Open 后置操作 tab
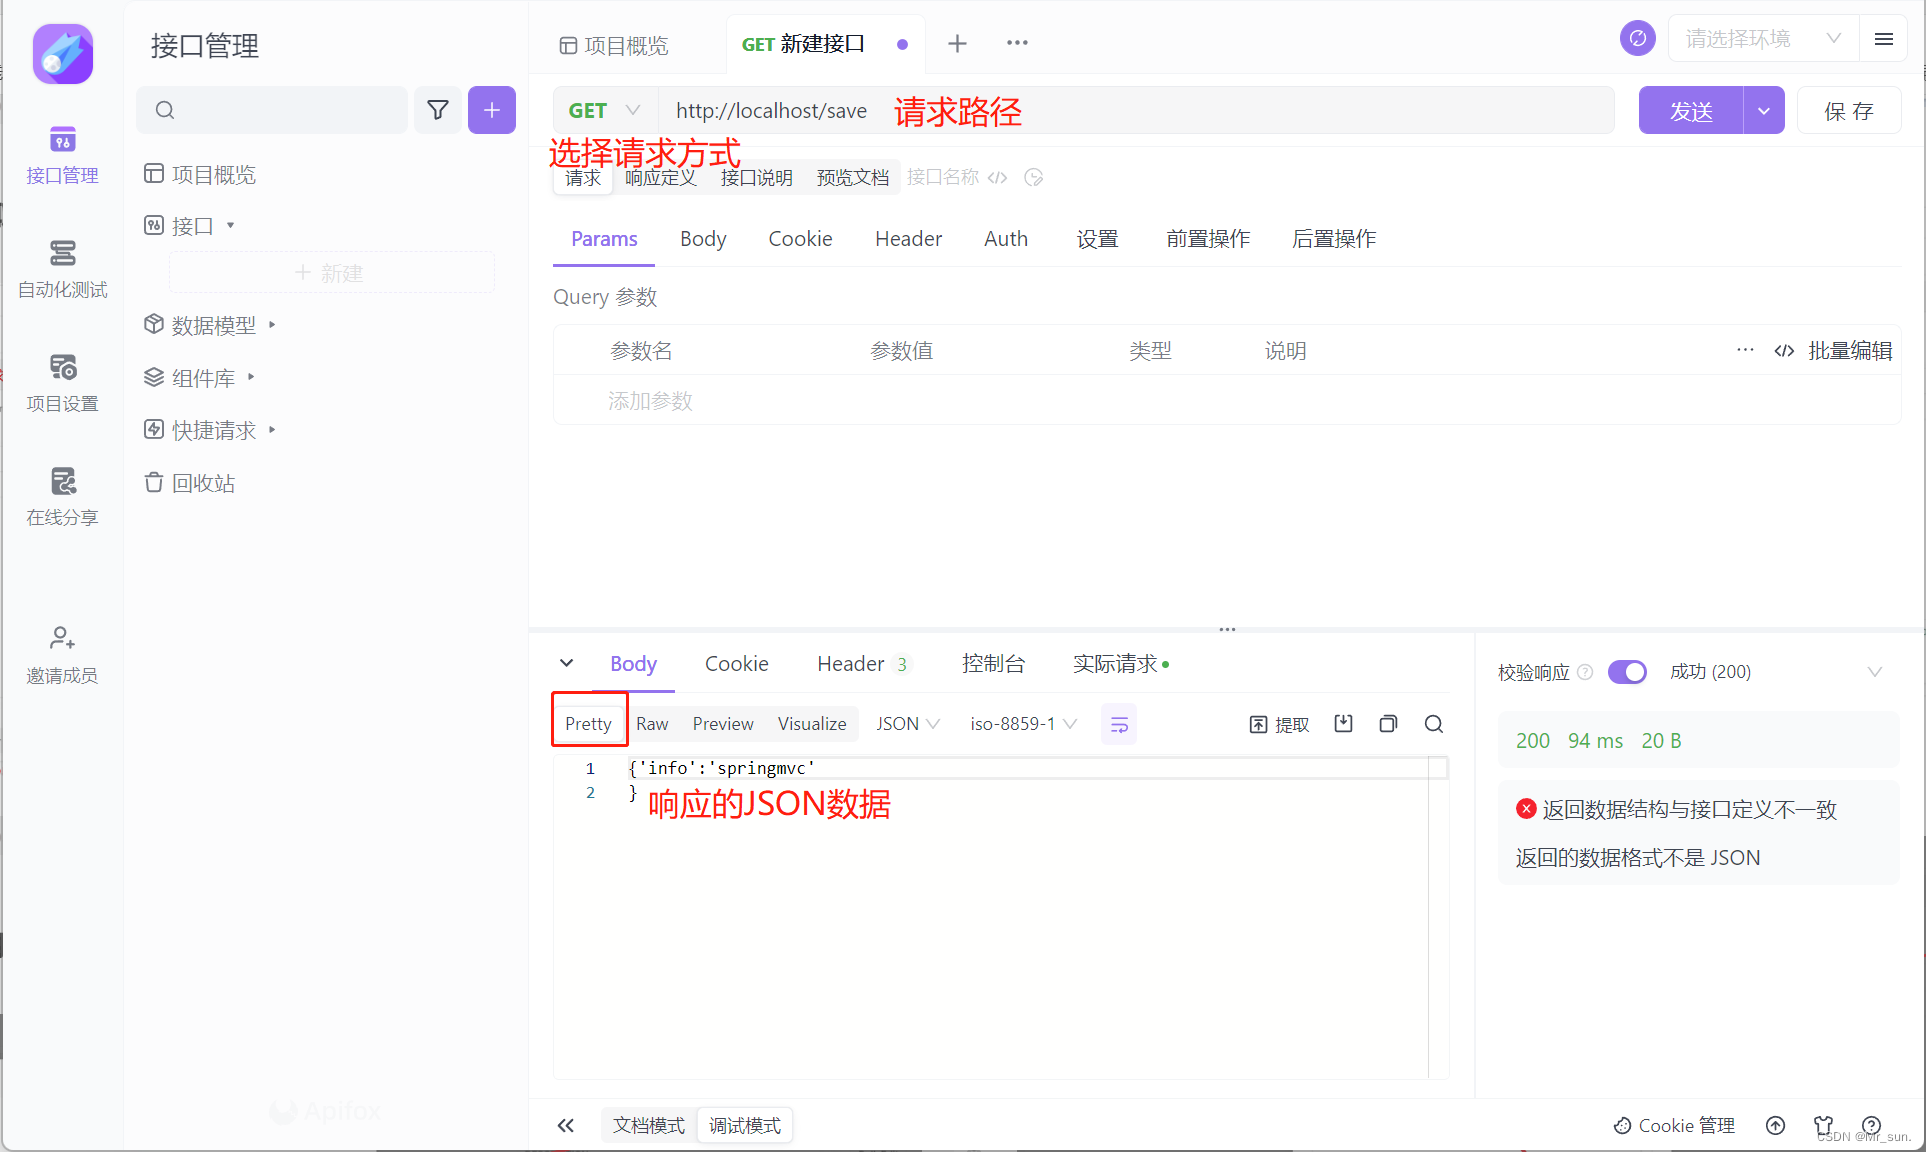This screenshot has height=1152, width=1926. [x=1334, y=239]
